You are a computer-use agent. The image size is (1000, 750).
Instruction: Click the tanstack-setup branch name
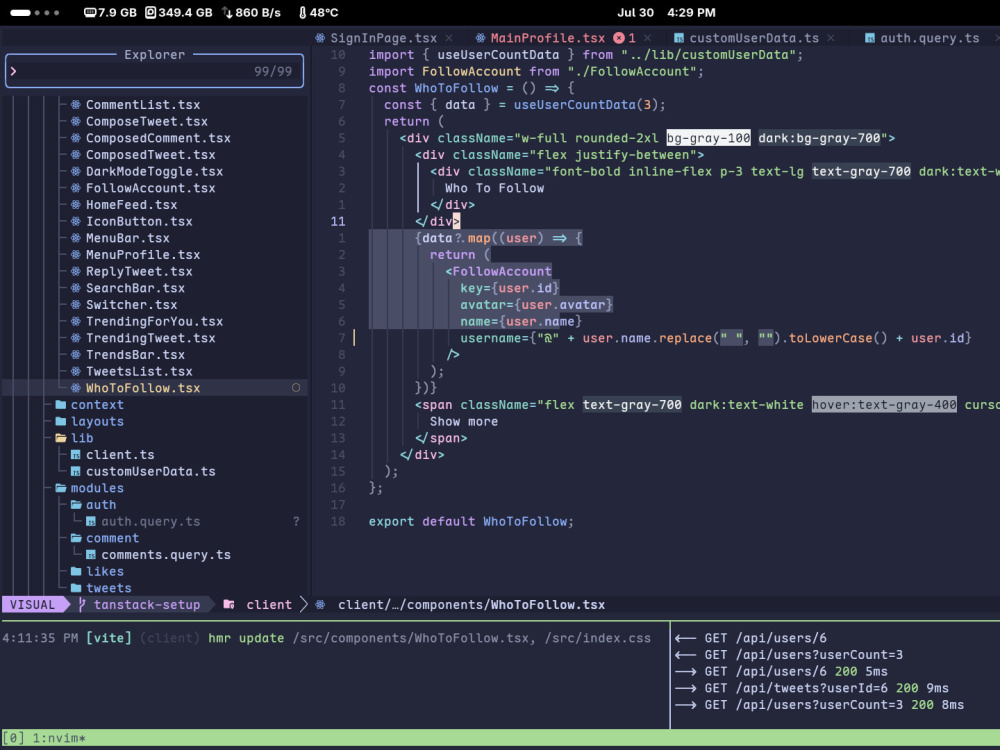(147, 605)
